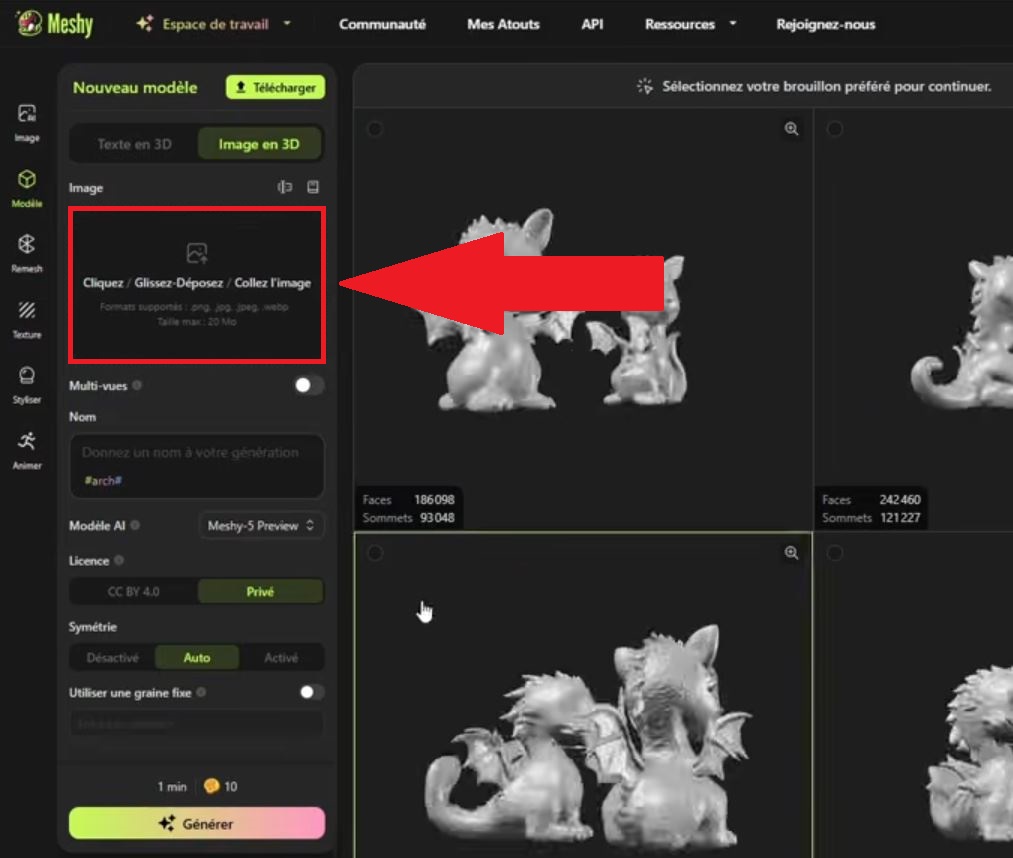The image size is (1013, 858).
Task: Set licence to Privé
Action: [x=260, y=591]
